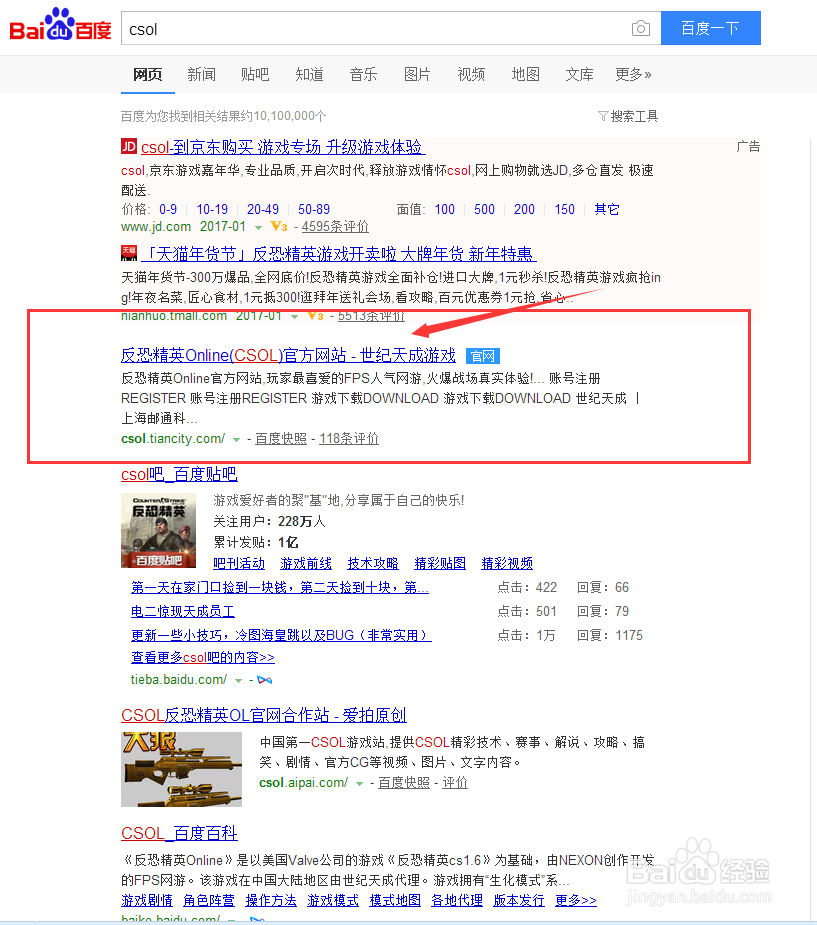Open search by image via camera icon
The width and height of the screenshot is (817, 925).
tap(641, 28)
